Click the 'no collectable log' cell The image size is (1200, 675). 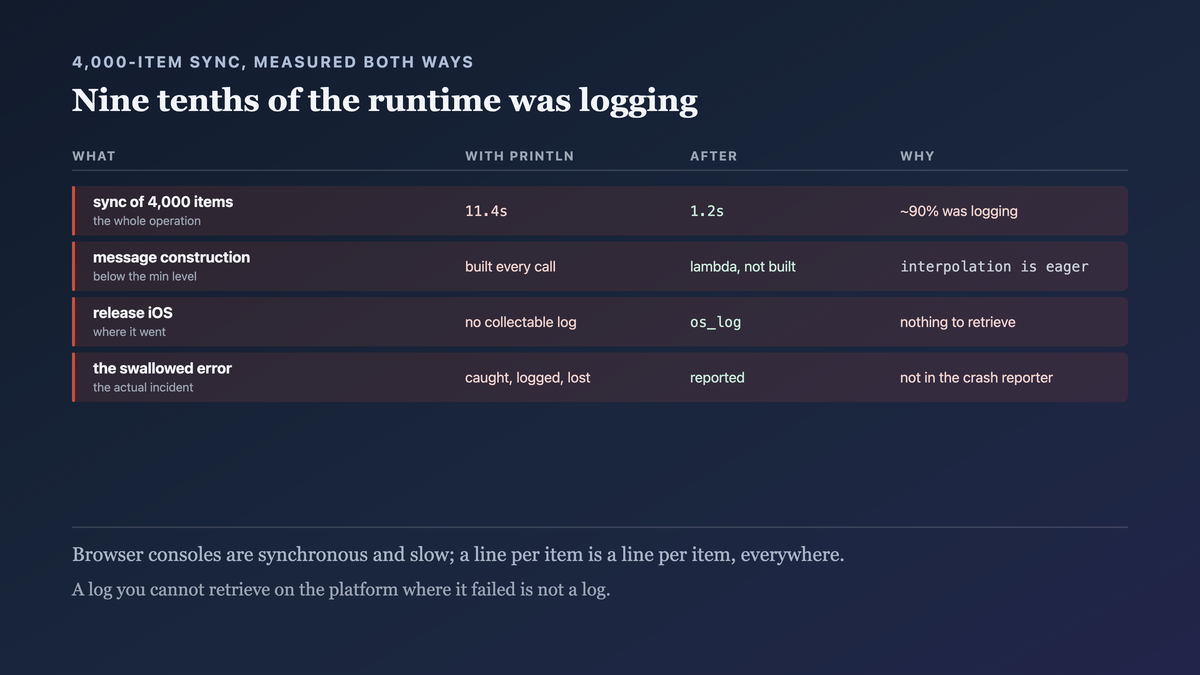coord(520,322)
